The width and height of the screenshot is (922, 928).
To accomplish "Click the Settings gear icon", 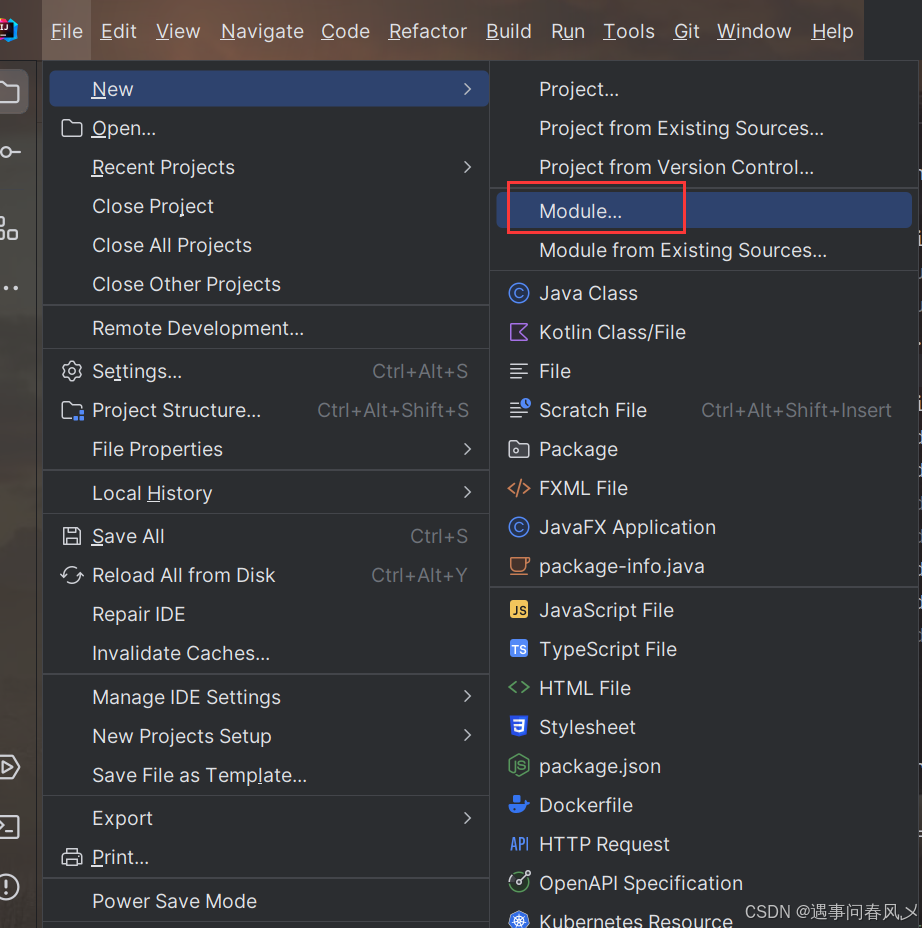I will click(72, 372).
